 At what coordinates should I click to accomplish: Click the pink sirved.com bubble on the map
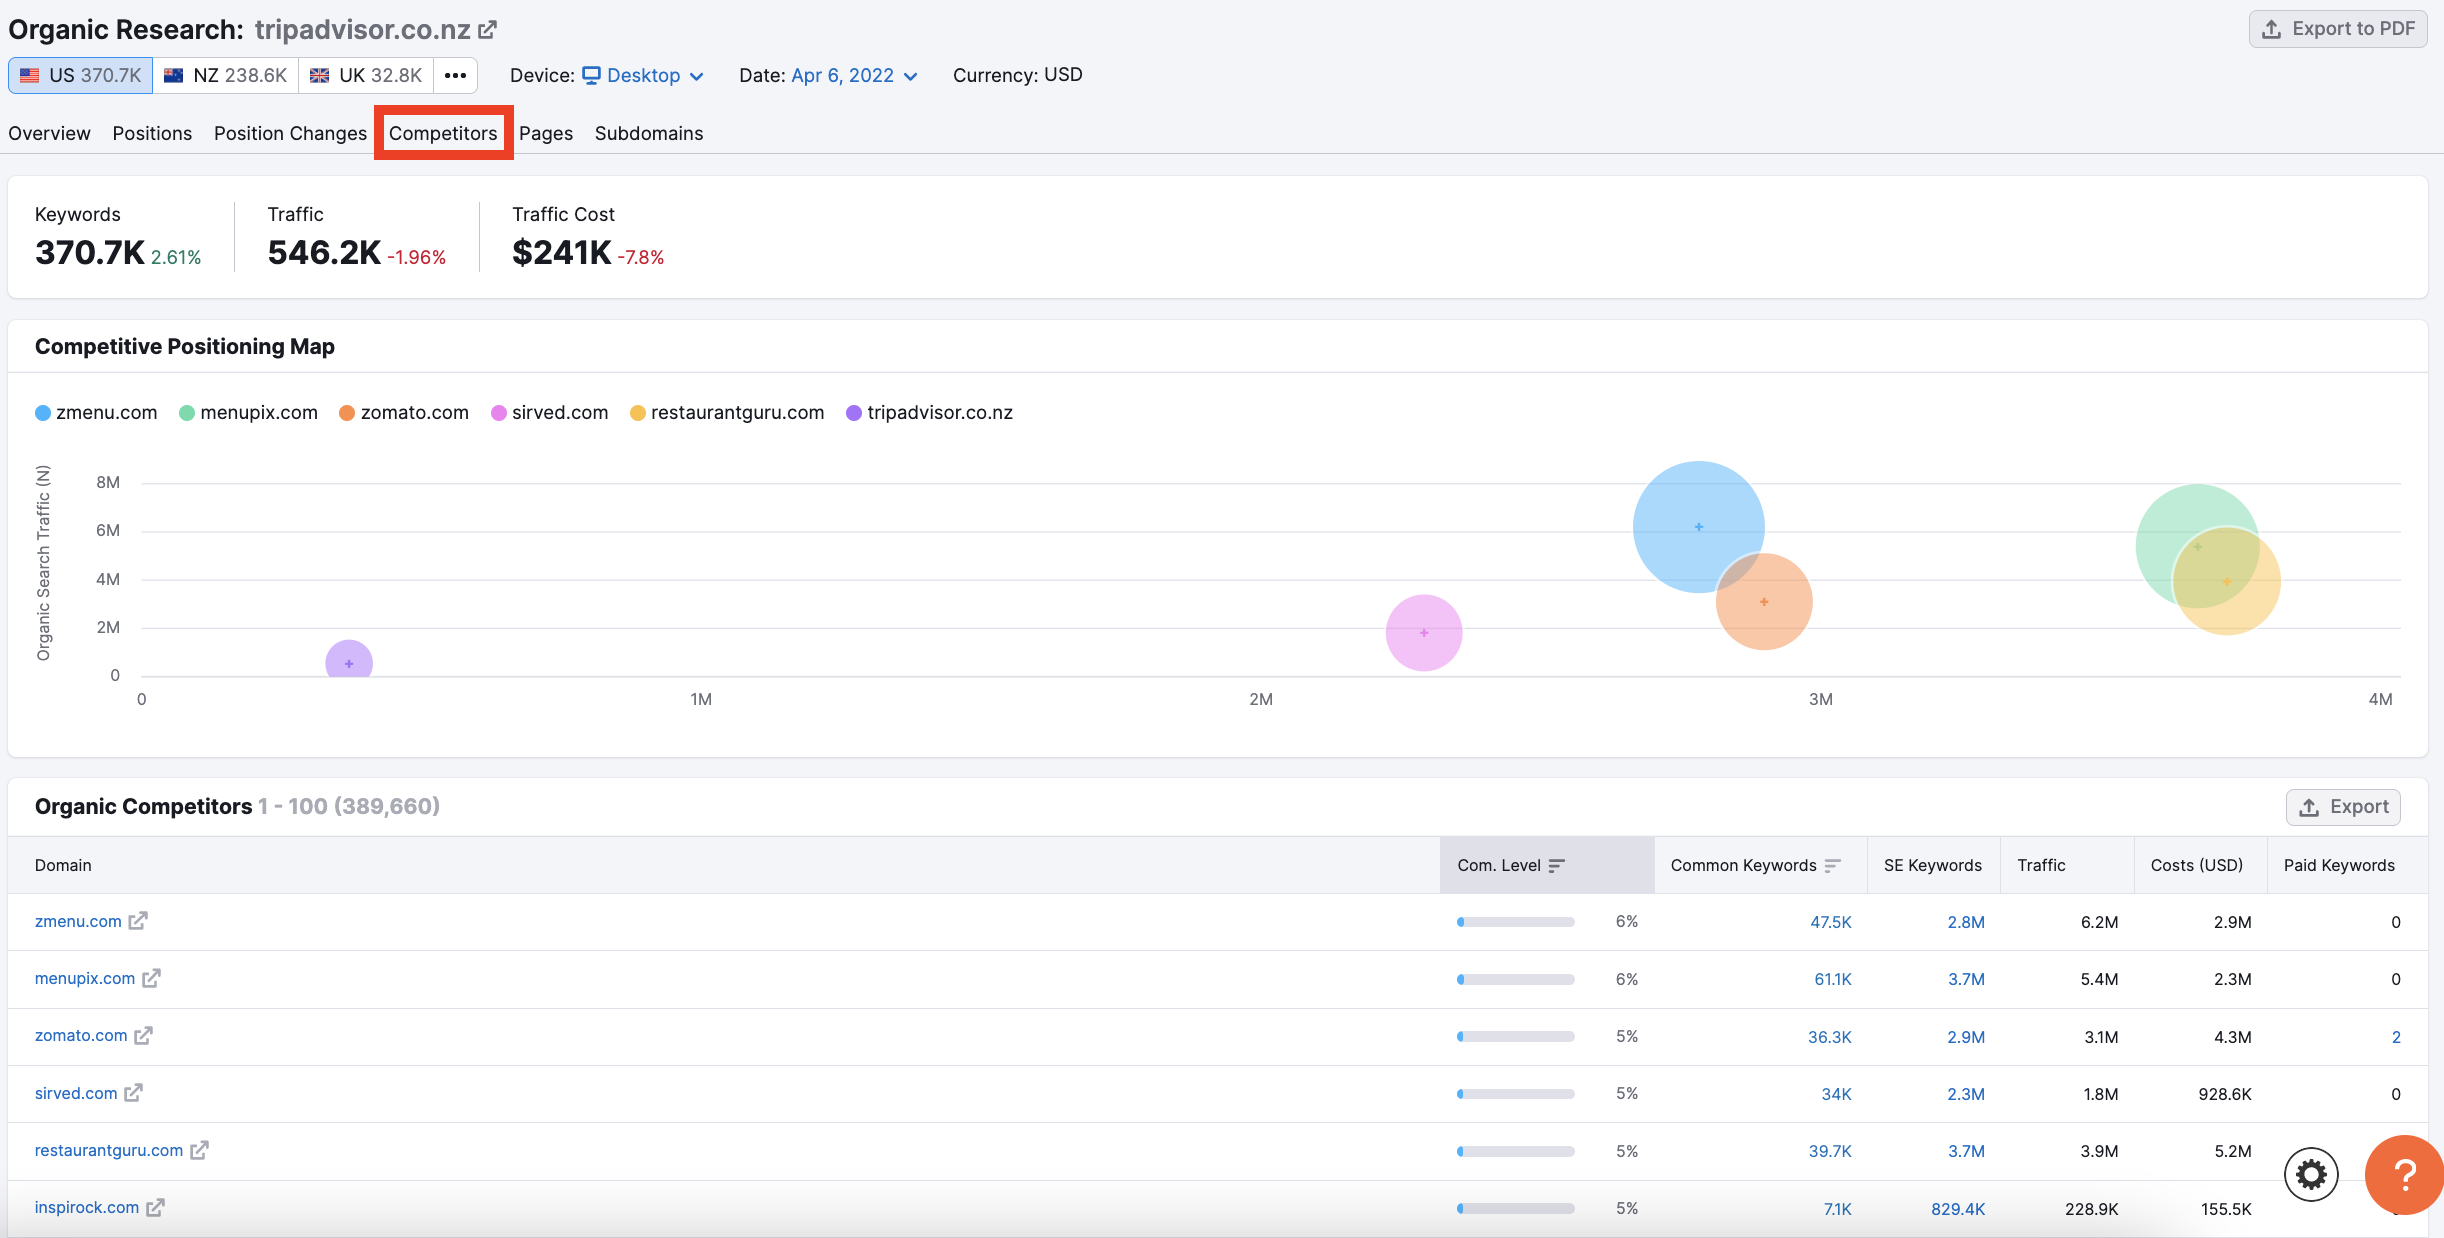[x=1424, y=633]
